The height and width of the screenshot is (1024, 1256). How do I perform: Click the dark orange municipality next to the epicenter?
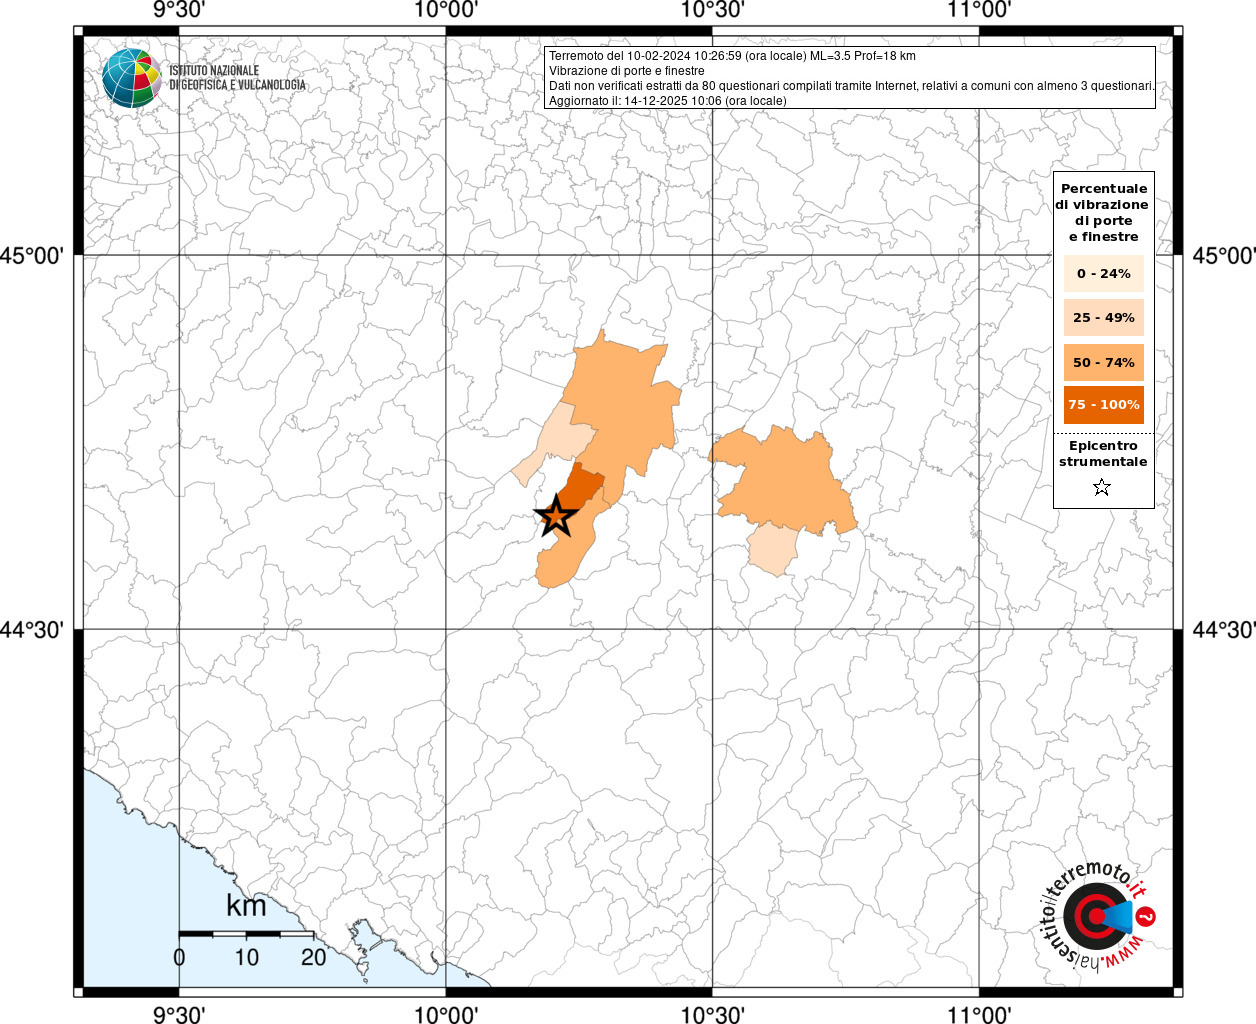pyautogui.click(x=582, y=490)
